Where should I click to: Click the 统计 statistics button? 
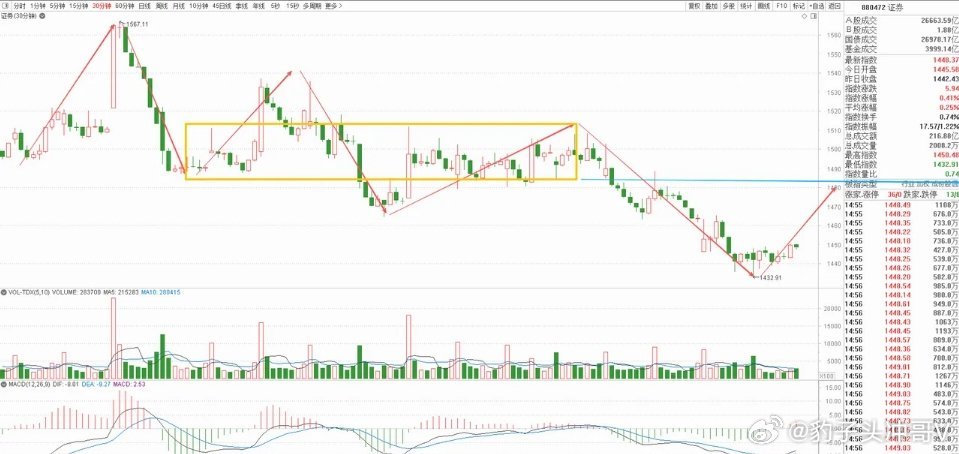(x=746, y=6)
